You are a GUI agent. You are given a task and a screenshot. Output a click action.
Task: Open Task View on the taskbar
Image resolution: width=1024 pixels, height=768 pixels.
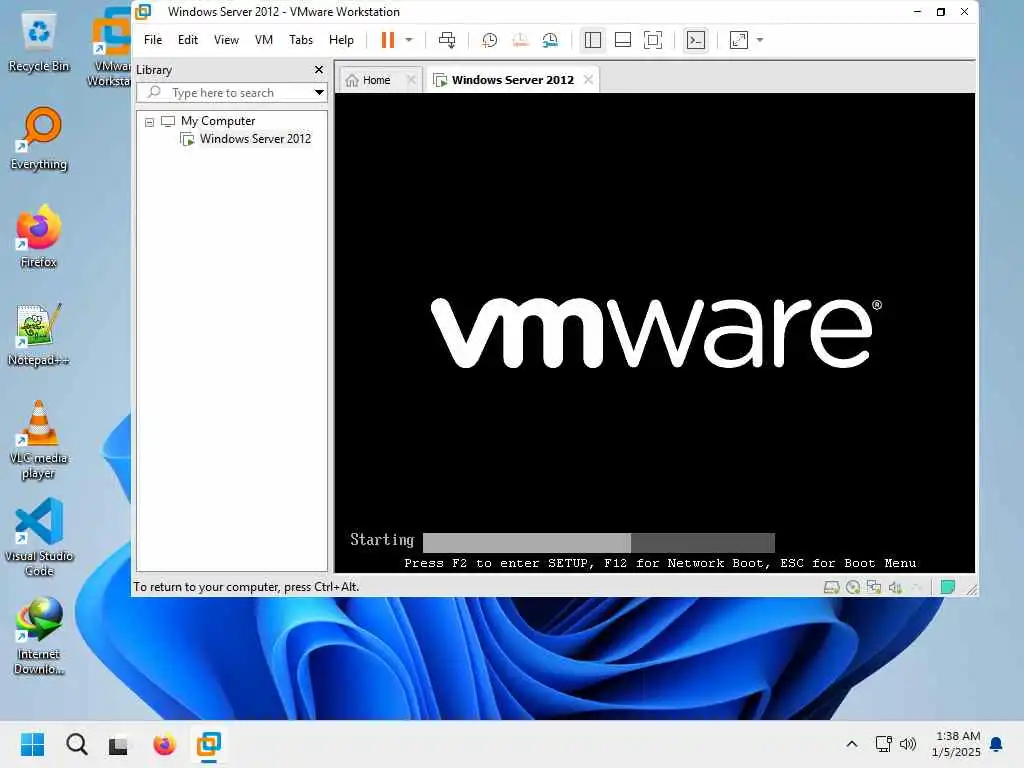[118, 744]
